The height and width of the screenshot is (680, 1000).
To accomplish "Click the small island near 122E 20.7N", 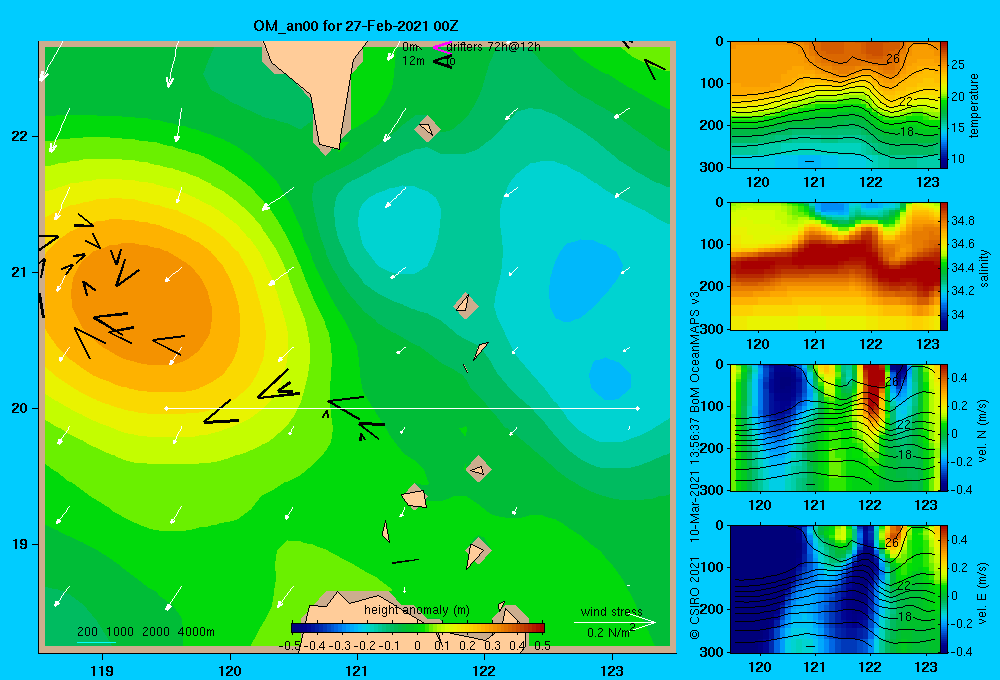I will coord(466,305).
